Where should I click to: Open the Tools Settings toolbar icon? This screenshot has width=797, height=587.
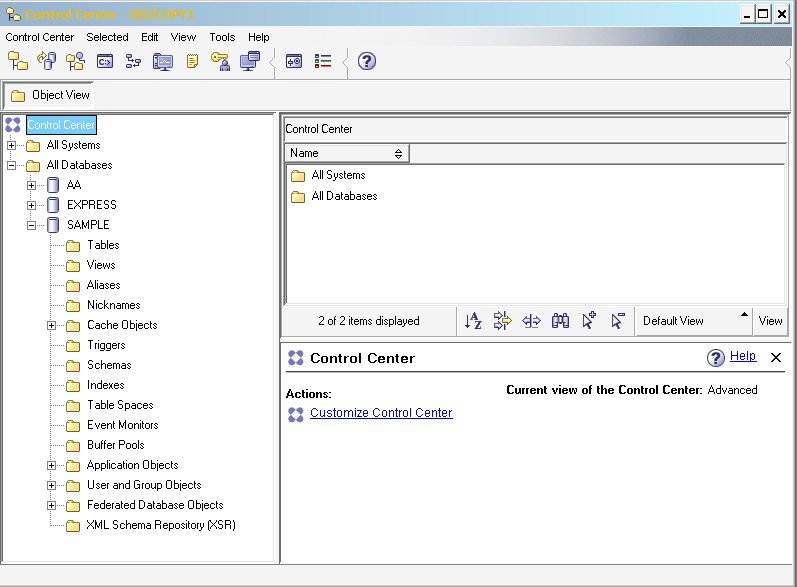click(x=294, y=61)
